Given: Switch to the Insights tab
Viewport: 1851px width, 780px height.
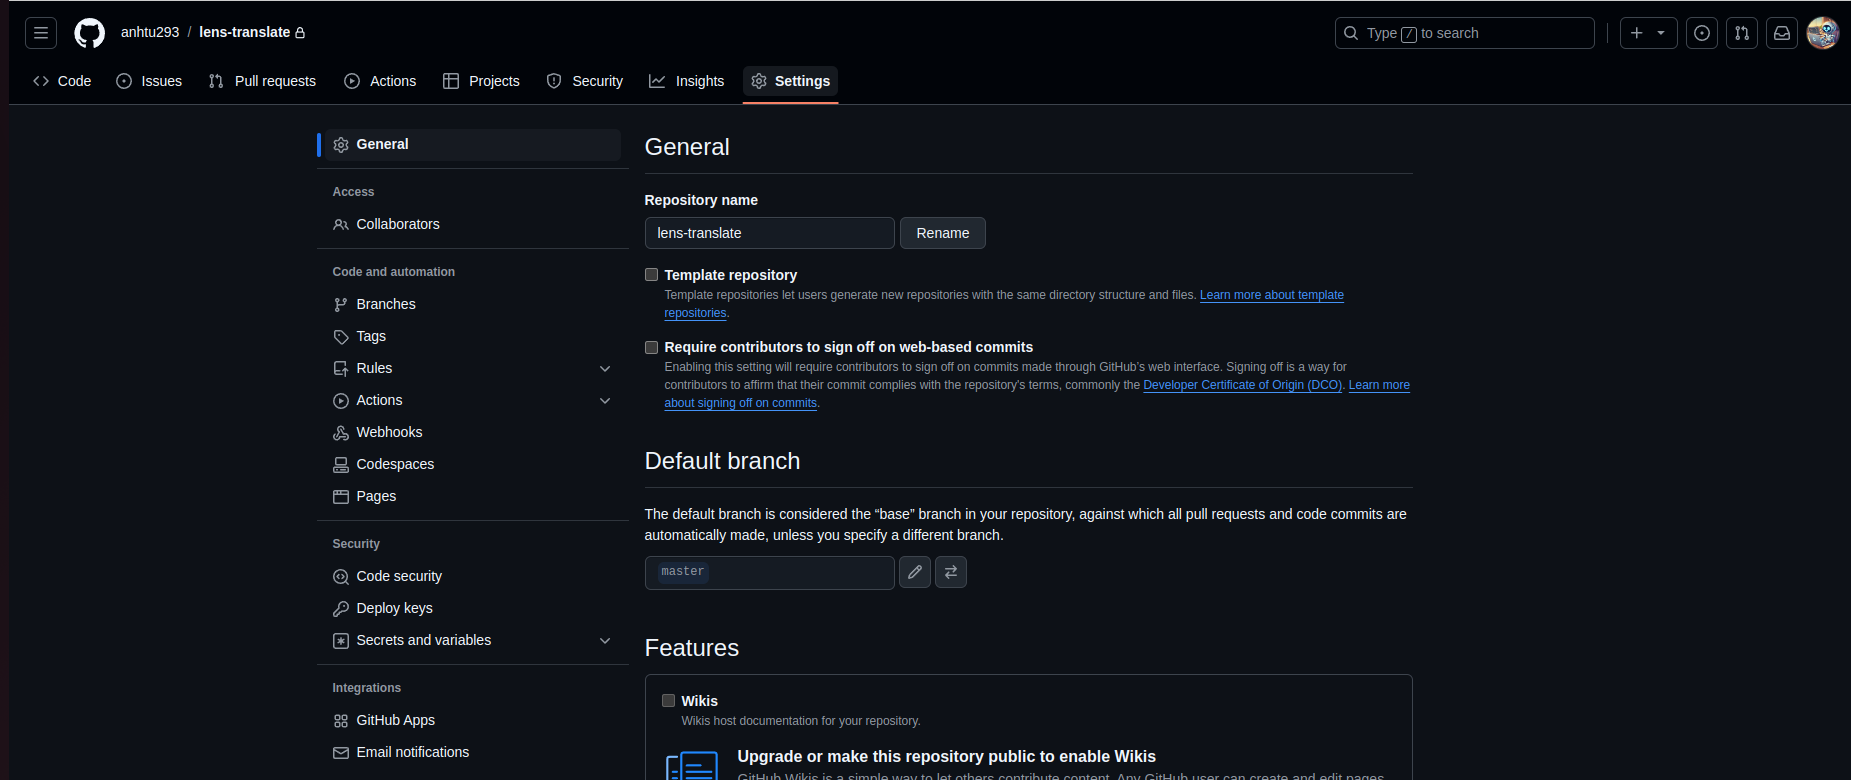Looking at the screenshot, I should [687, 81].
